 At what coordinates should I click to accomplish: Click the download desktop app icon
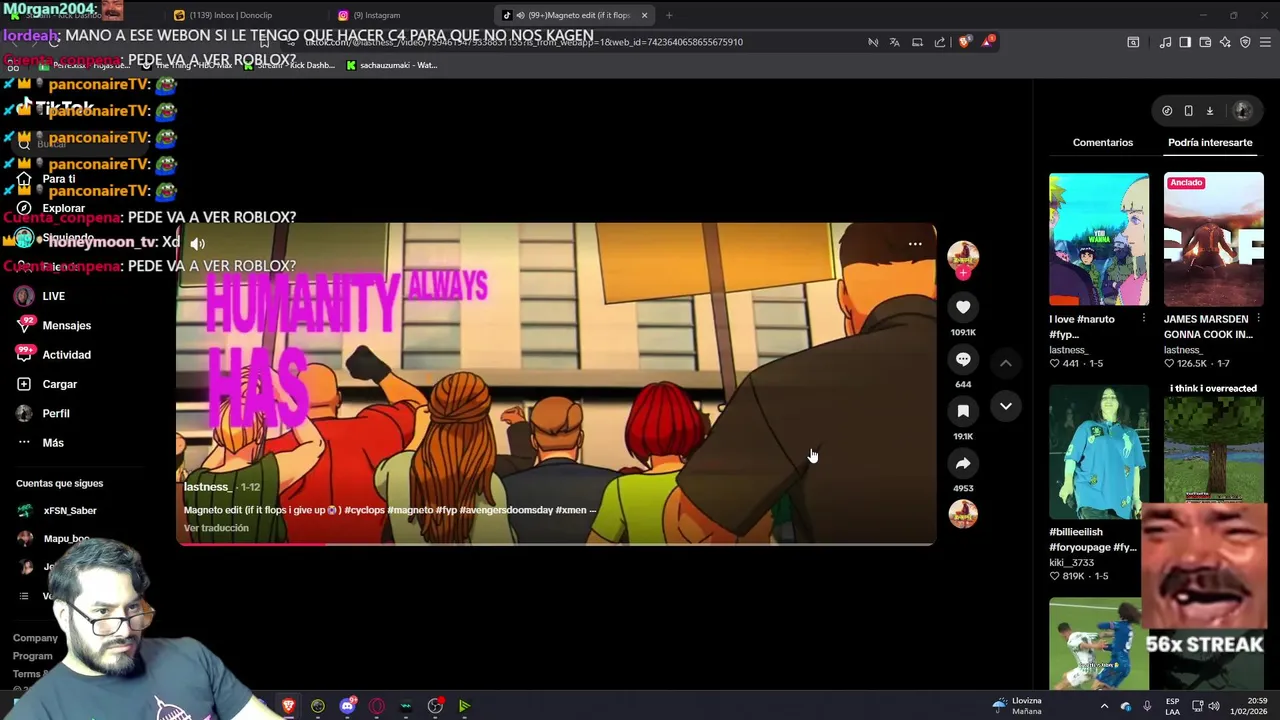[x=1209, y=111]
